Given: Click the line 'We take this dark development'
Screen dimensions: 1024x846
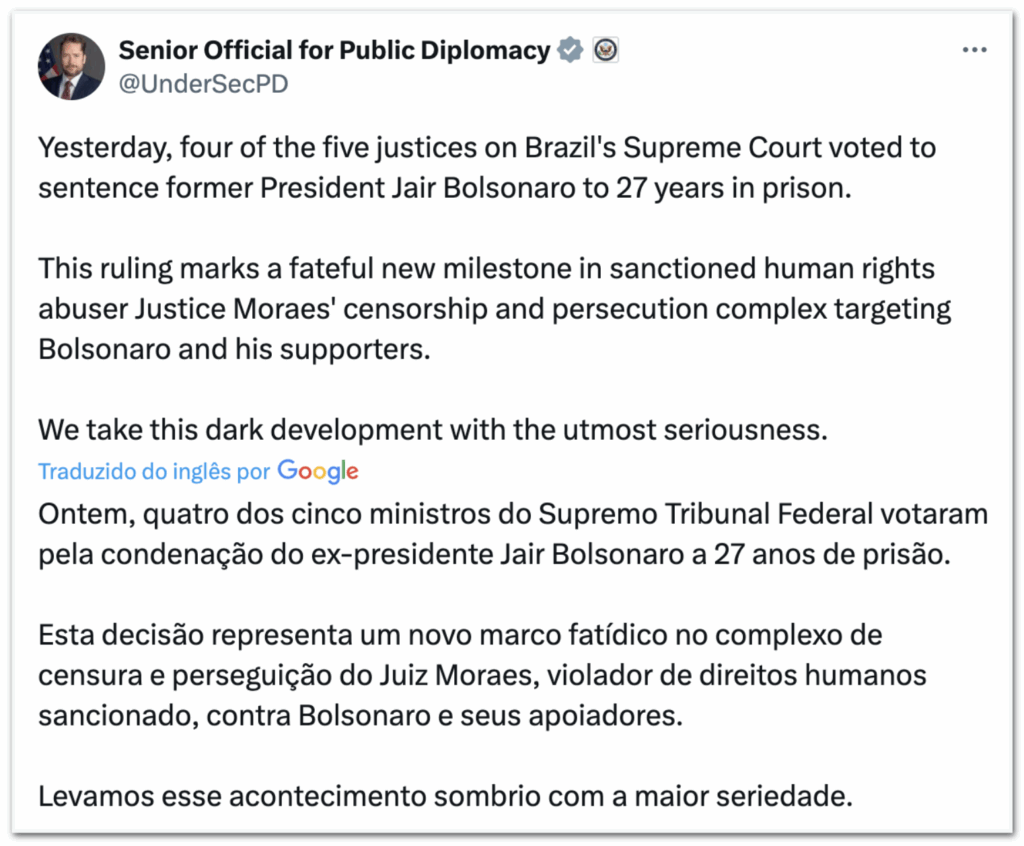Looking at the screenshot, I should pyautogui.click(x=434, y=431).
